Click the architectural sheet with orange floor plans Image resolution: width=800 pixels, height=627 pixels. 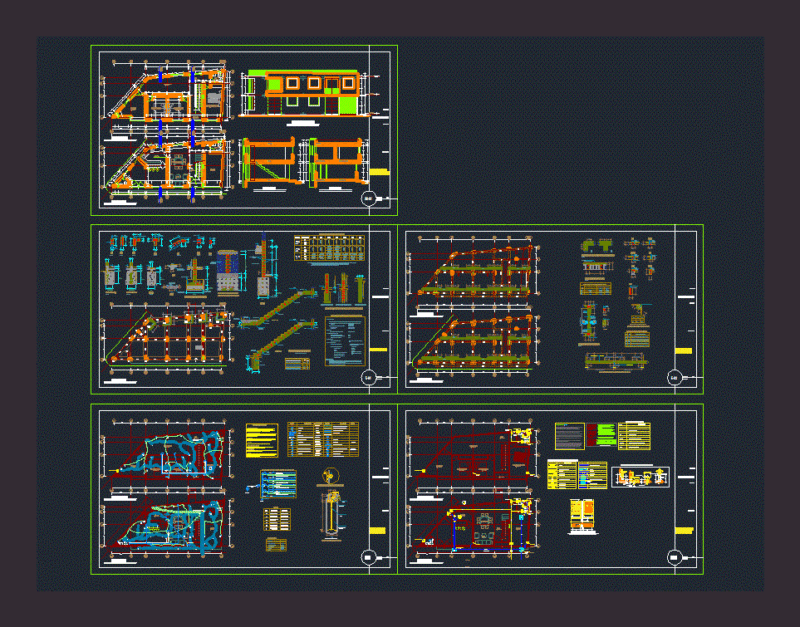click(244, 130)
